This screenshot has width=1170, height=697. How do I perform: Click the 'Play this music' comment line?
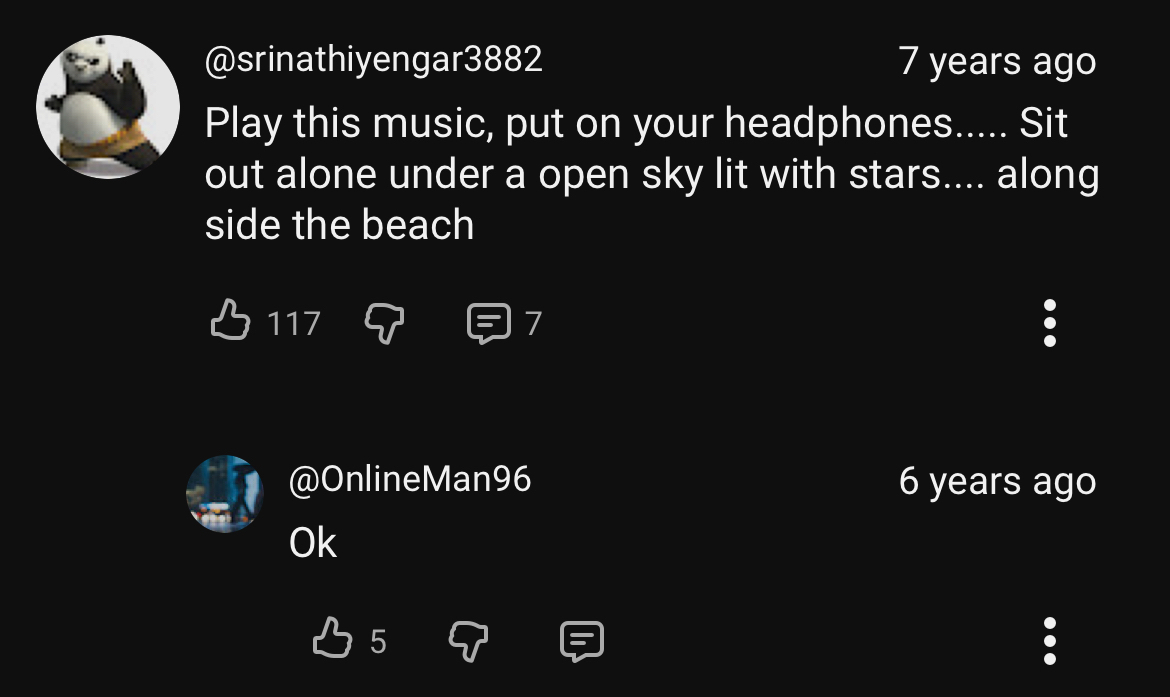636,123
